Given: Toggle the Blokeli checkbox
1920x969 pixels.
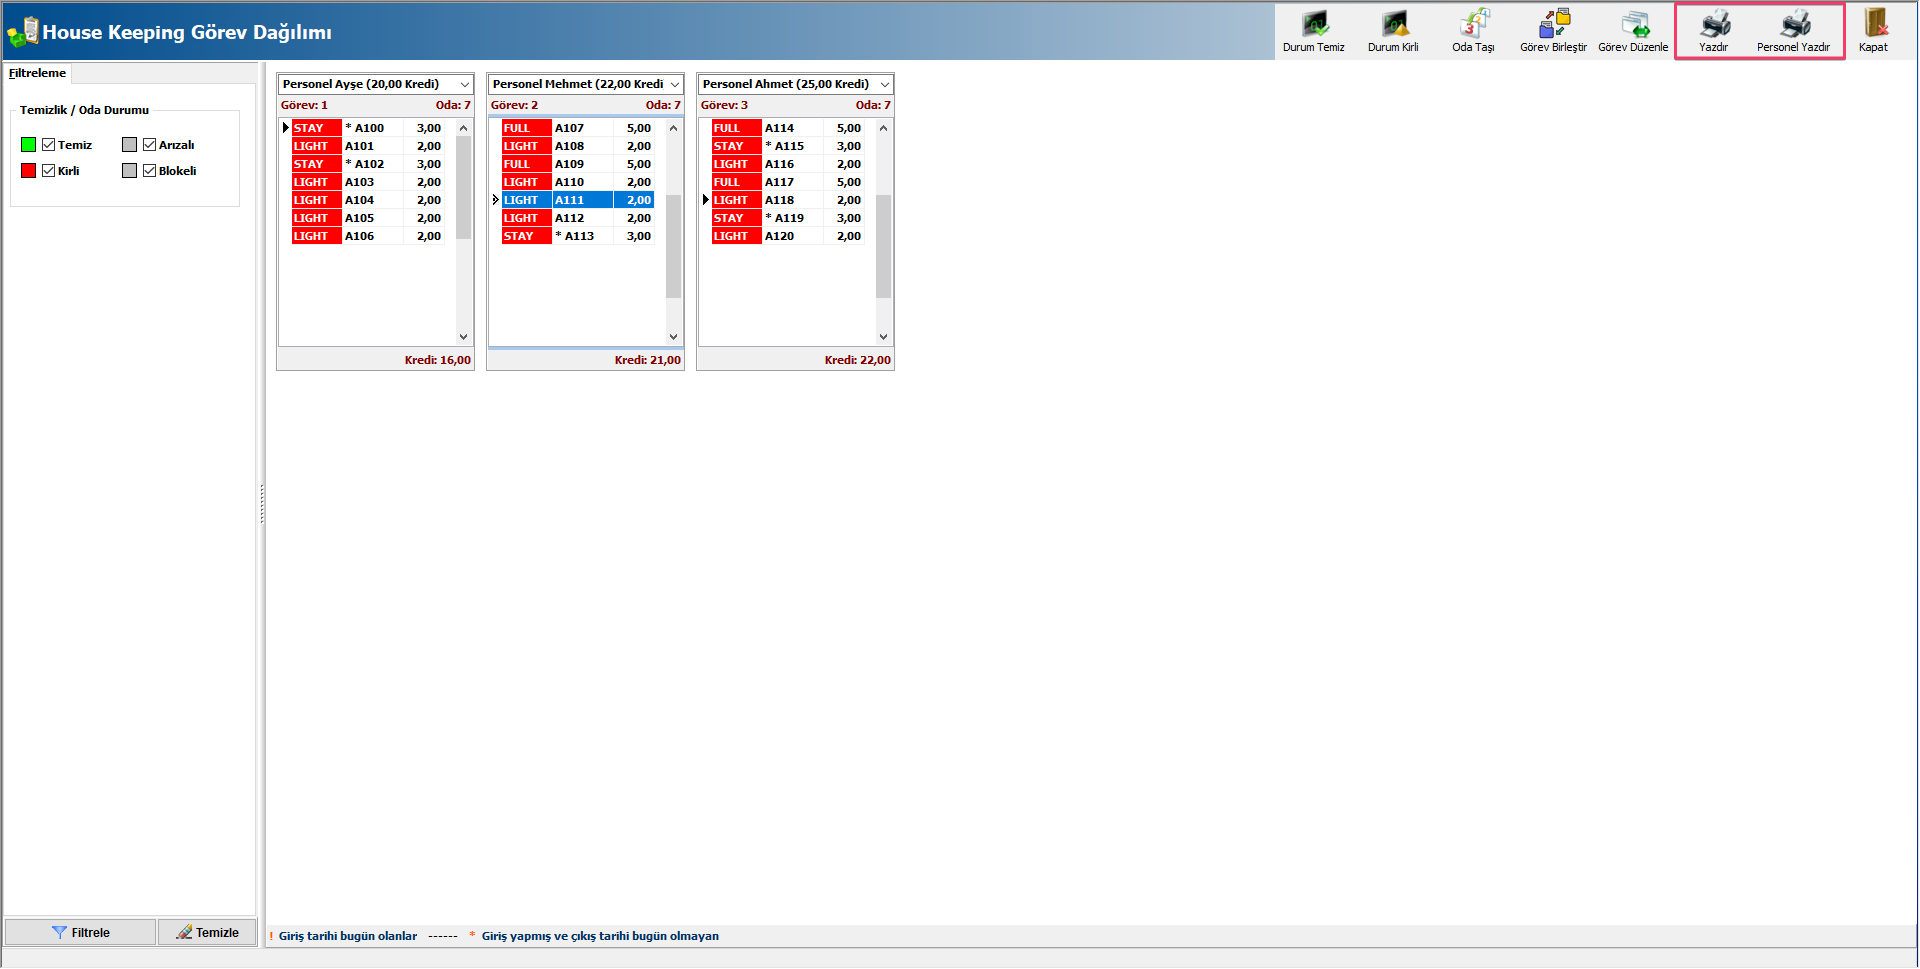Looking at the screenshot, I should coord(150,171).
